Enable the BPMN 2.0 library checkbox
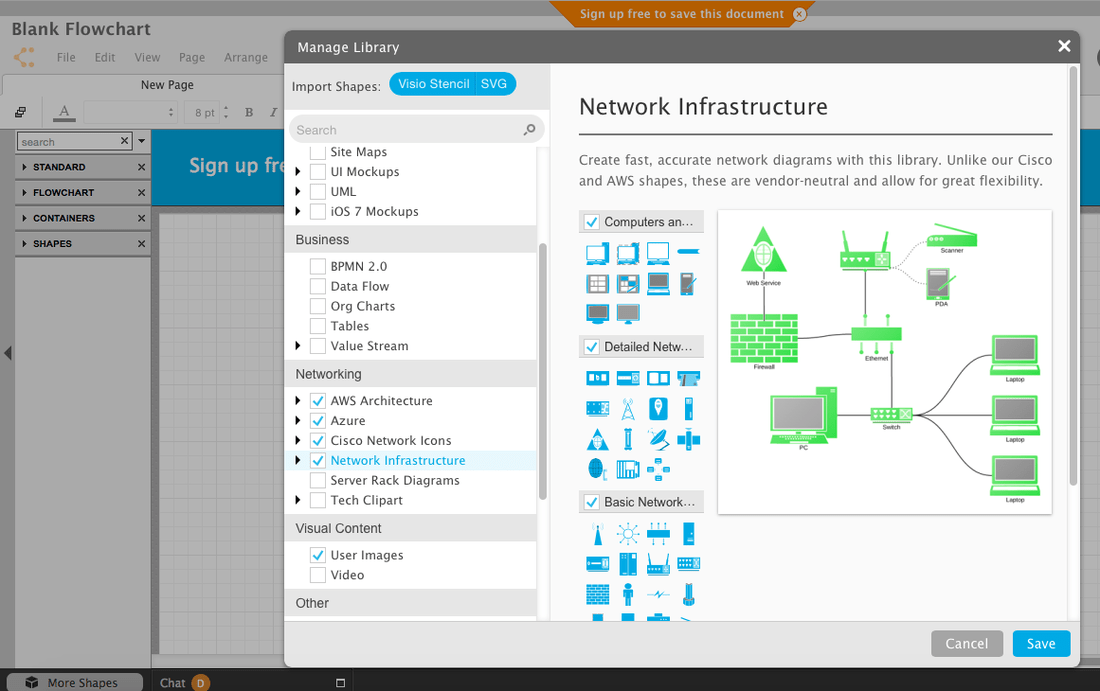Viewport: 1100px width, 691px height. 318,267
